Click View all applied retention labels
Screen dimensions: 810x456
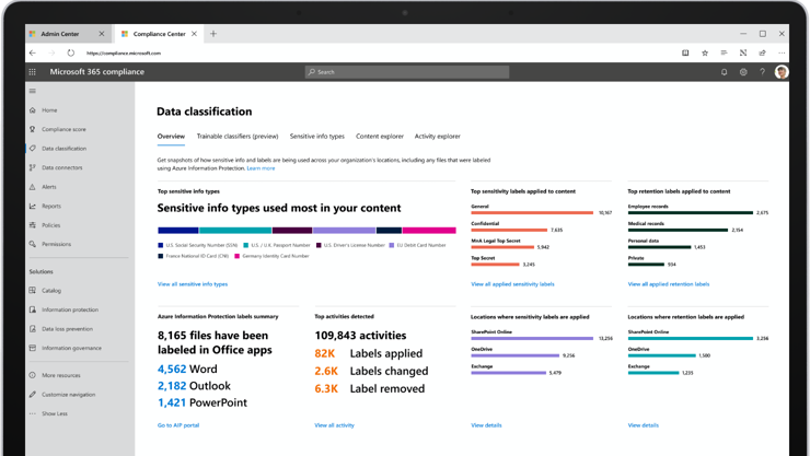click(x=668, y=284)
